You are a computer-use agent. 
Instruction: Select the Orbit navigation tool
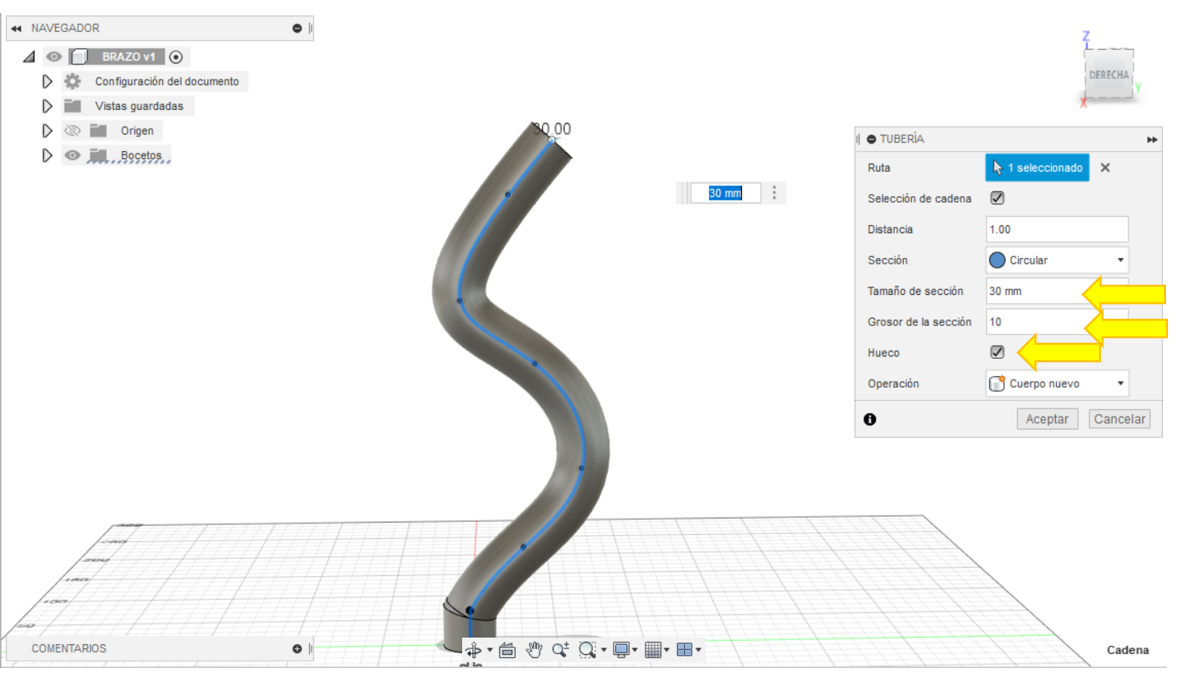tap(473, 650)
